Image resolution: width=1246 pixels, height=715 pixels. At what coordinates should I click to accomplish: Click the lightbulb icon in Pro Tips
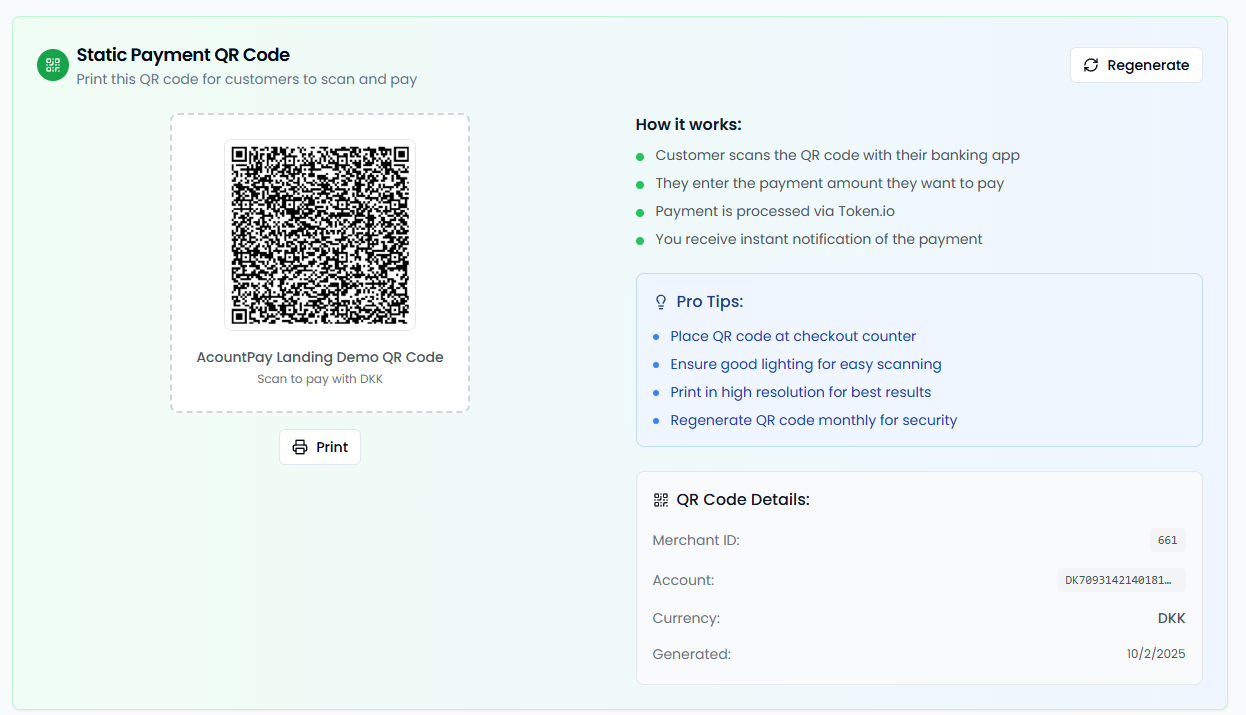click(x=659, y=301)
